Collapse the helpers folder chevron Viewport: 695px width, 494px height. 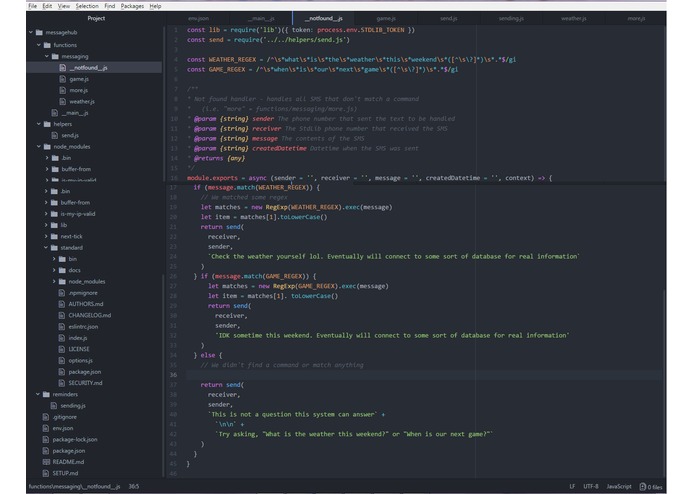point(39,124)
